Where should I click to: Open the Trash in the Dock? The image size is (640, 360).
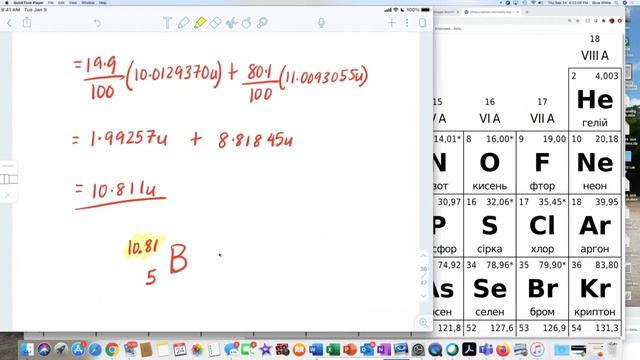612,349
